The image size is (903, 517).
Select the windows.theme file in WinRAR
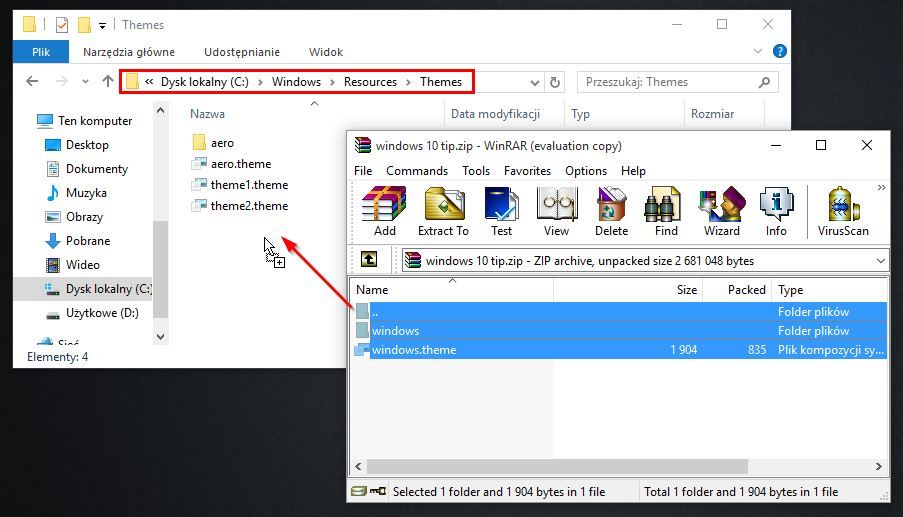click(x=620, y=349)
